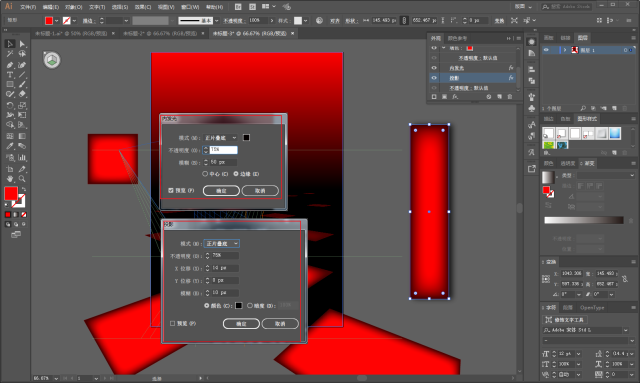640x383 pixels.
Task: Switch to the 图形样式 panel tab
Action: [x=587, y=119]
